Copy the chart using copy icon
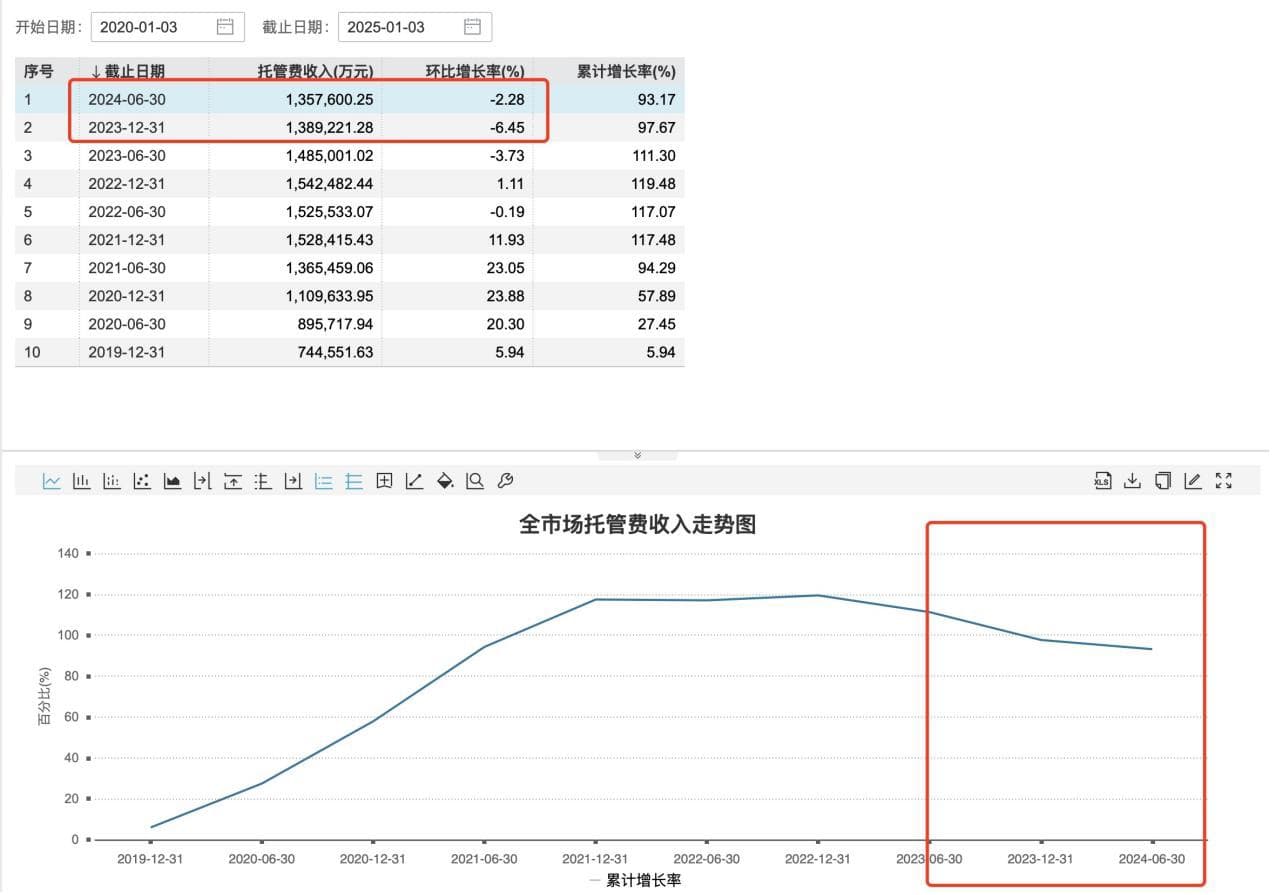This screenshot has height=895, width=1274. click(1162, 481)
